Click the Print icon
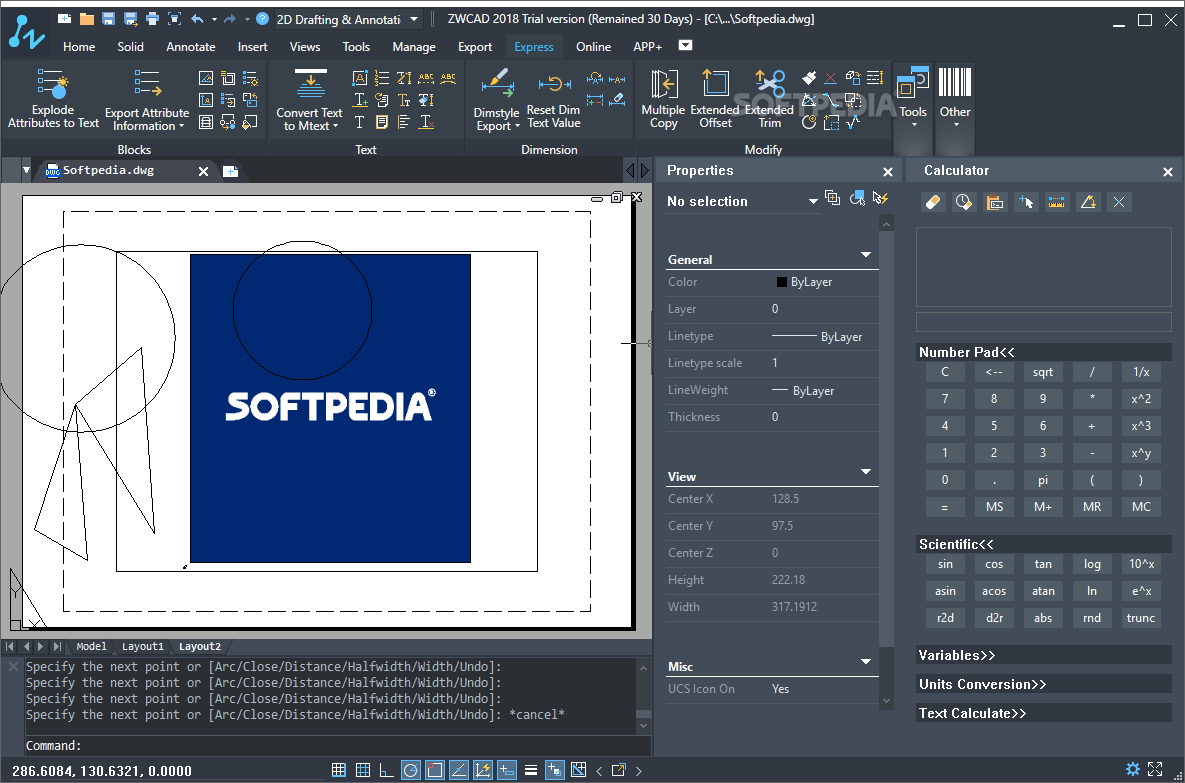The image size is (1185, 783). click(152, 19)
